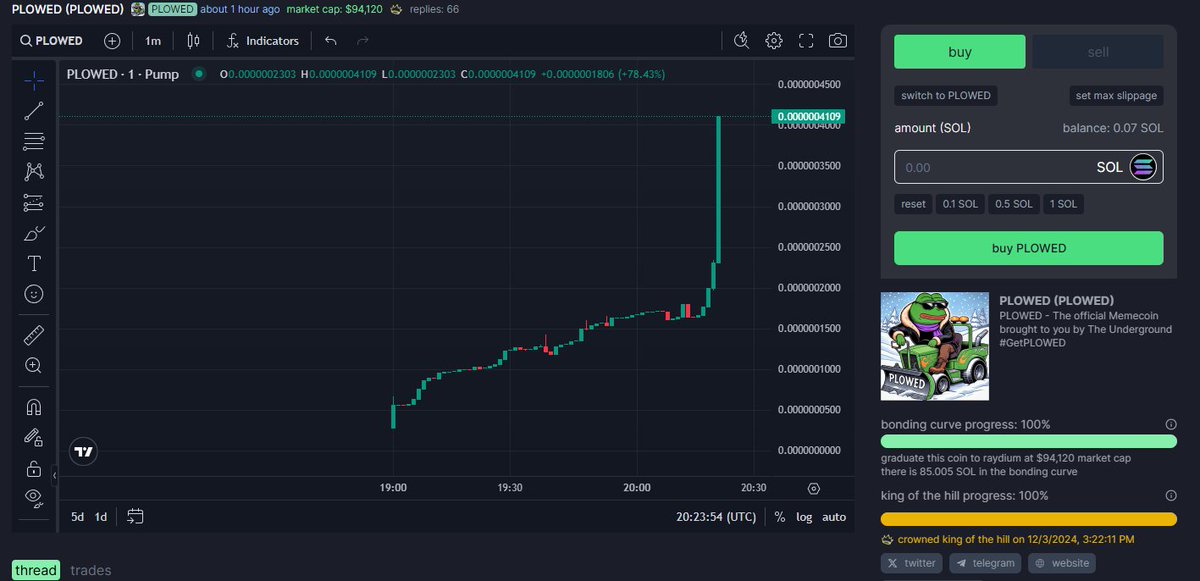Select the trend line drawing tool

pos(33,110)
